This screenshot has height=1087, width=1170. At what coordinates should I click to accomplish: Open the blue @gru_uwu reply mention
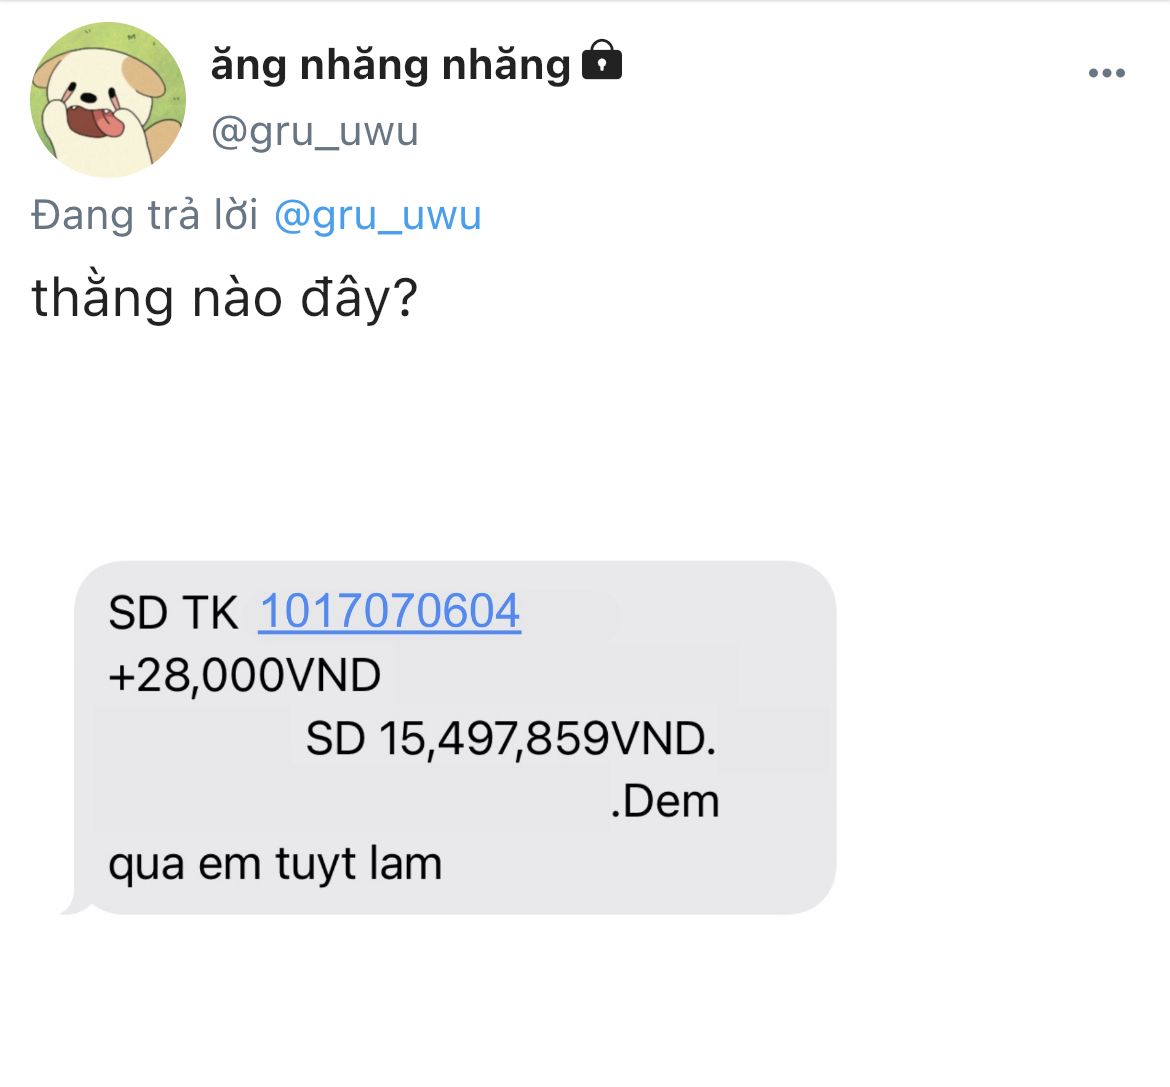(378, 216)
